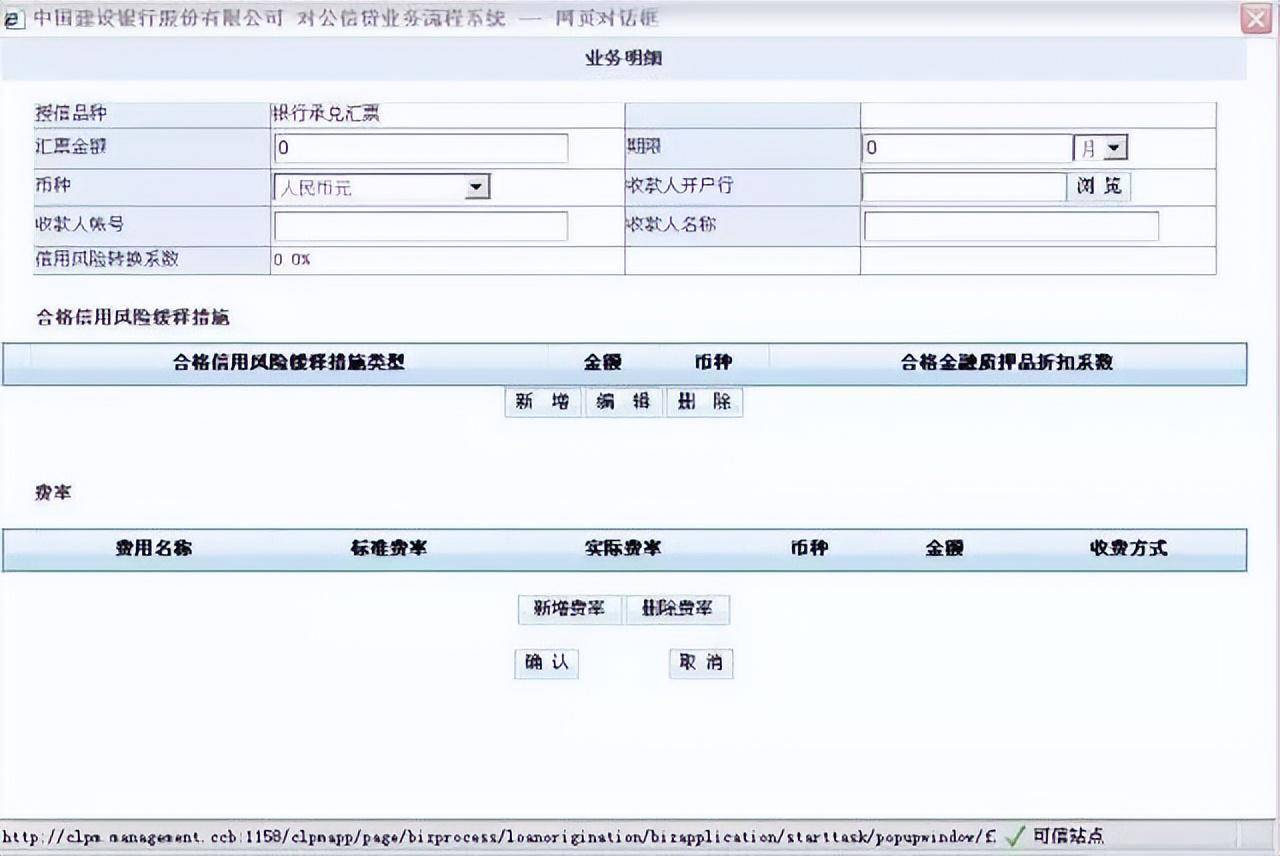Click the 删除 button in the mitigation section
This screenshot has width=1280, height=856.
703,401
